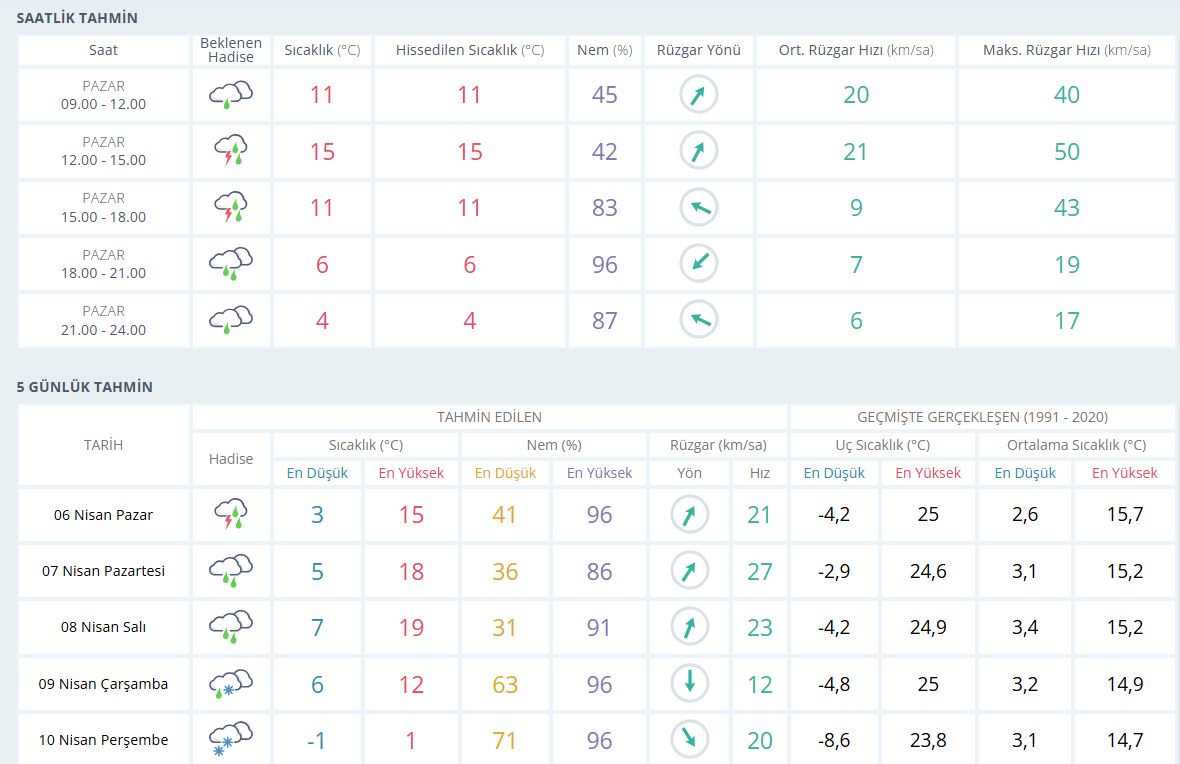Click the 5 Günlük Tahmin section title
1180x764 pixels.
85,387
